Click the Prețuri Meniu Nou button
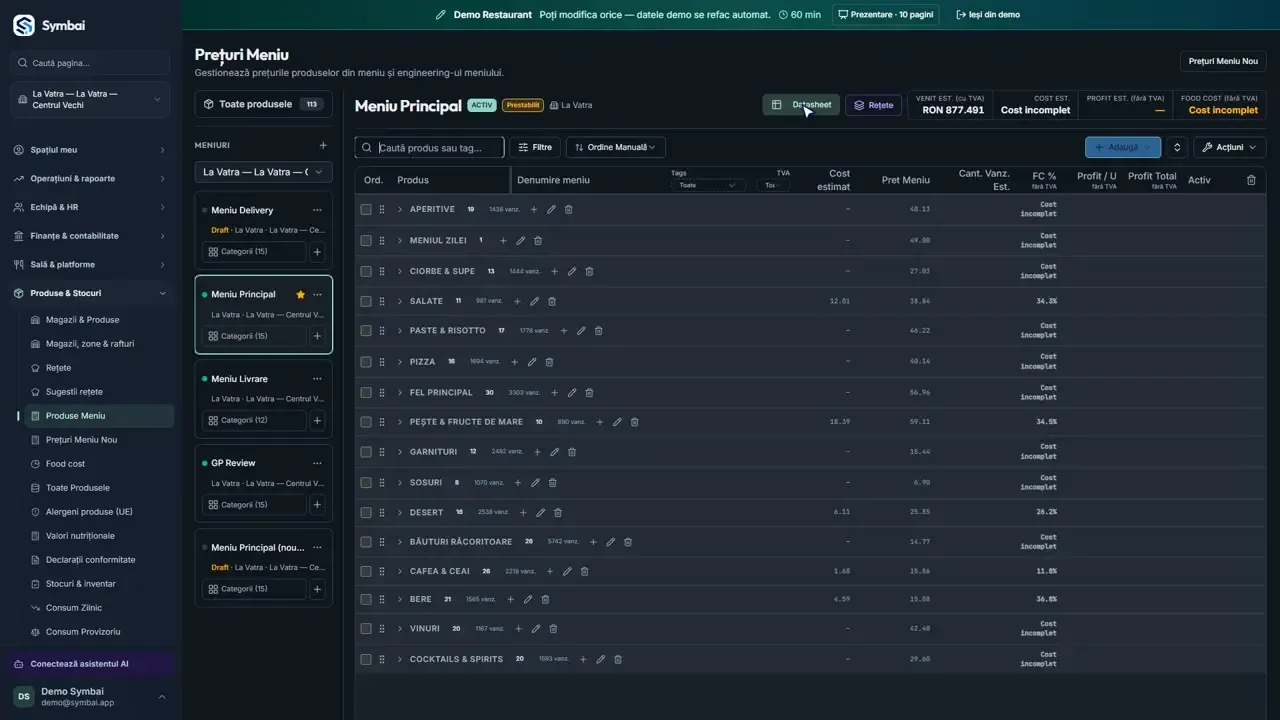The image size is (1280, 720). (x=1223, y=61)
